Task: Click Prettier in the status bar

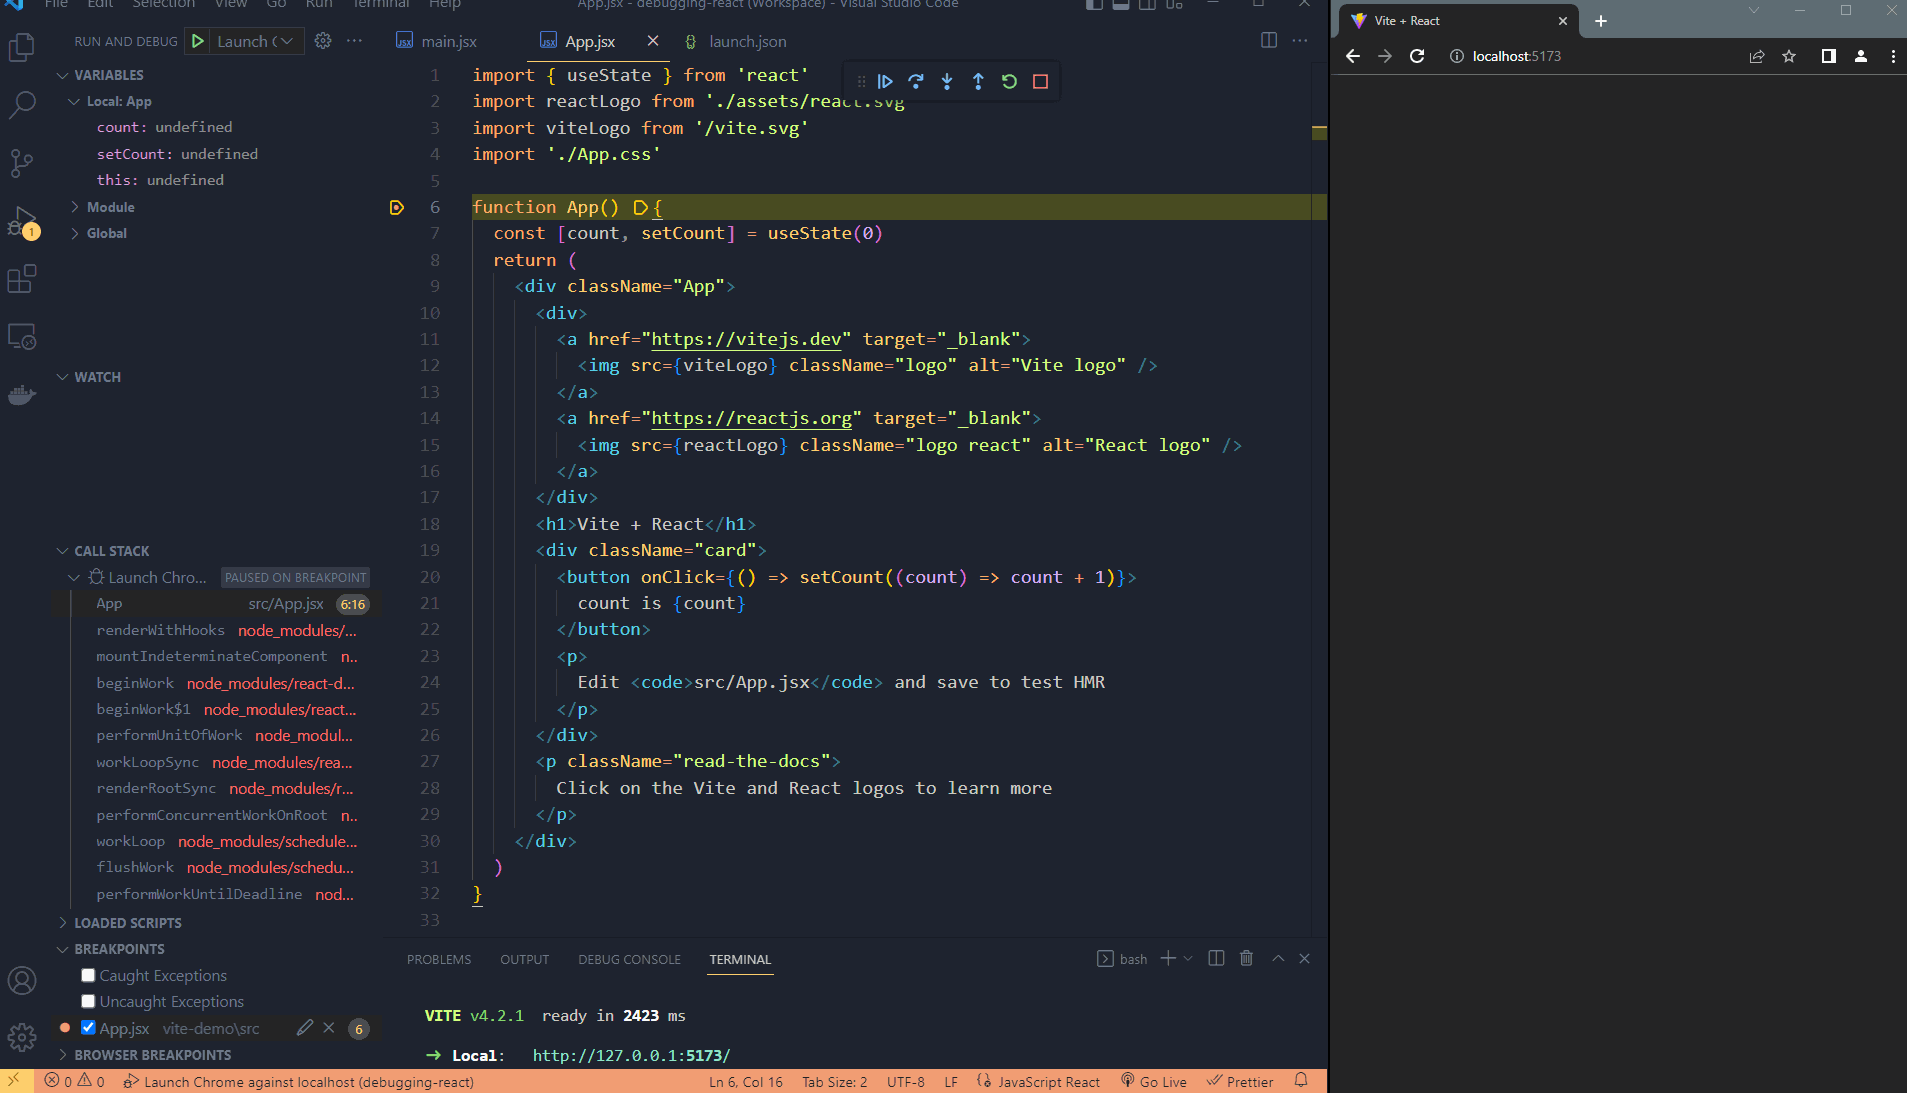Action: click(x=1240, y=1081)
